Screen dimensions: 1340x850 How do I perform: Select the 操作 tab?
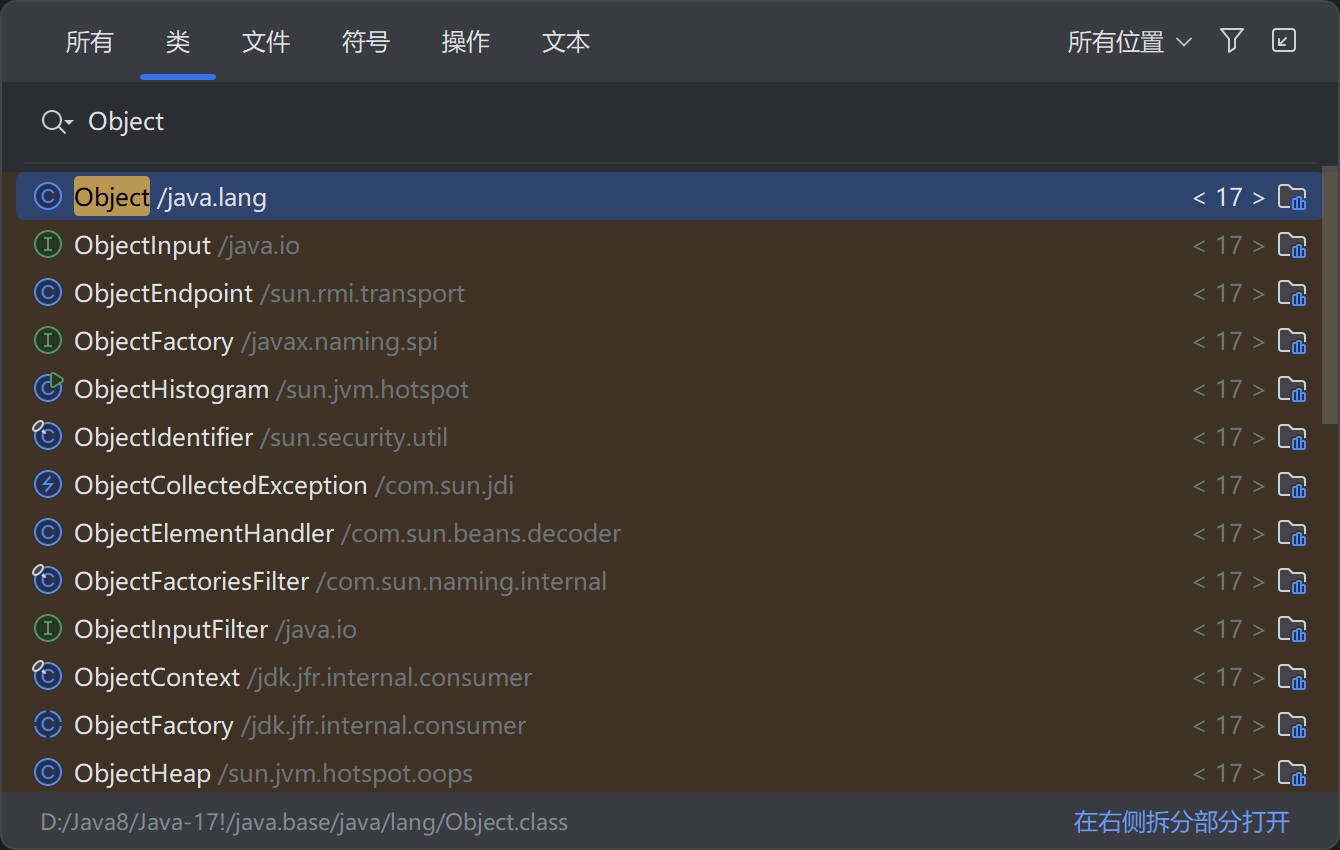coord(466,42)
